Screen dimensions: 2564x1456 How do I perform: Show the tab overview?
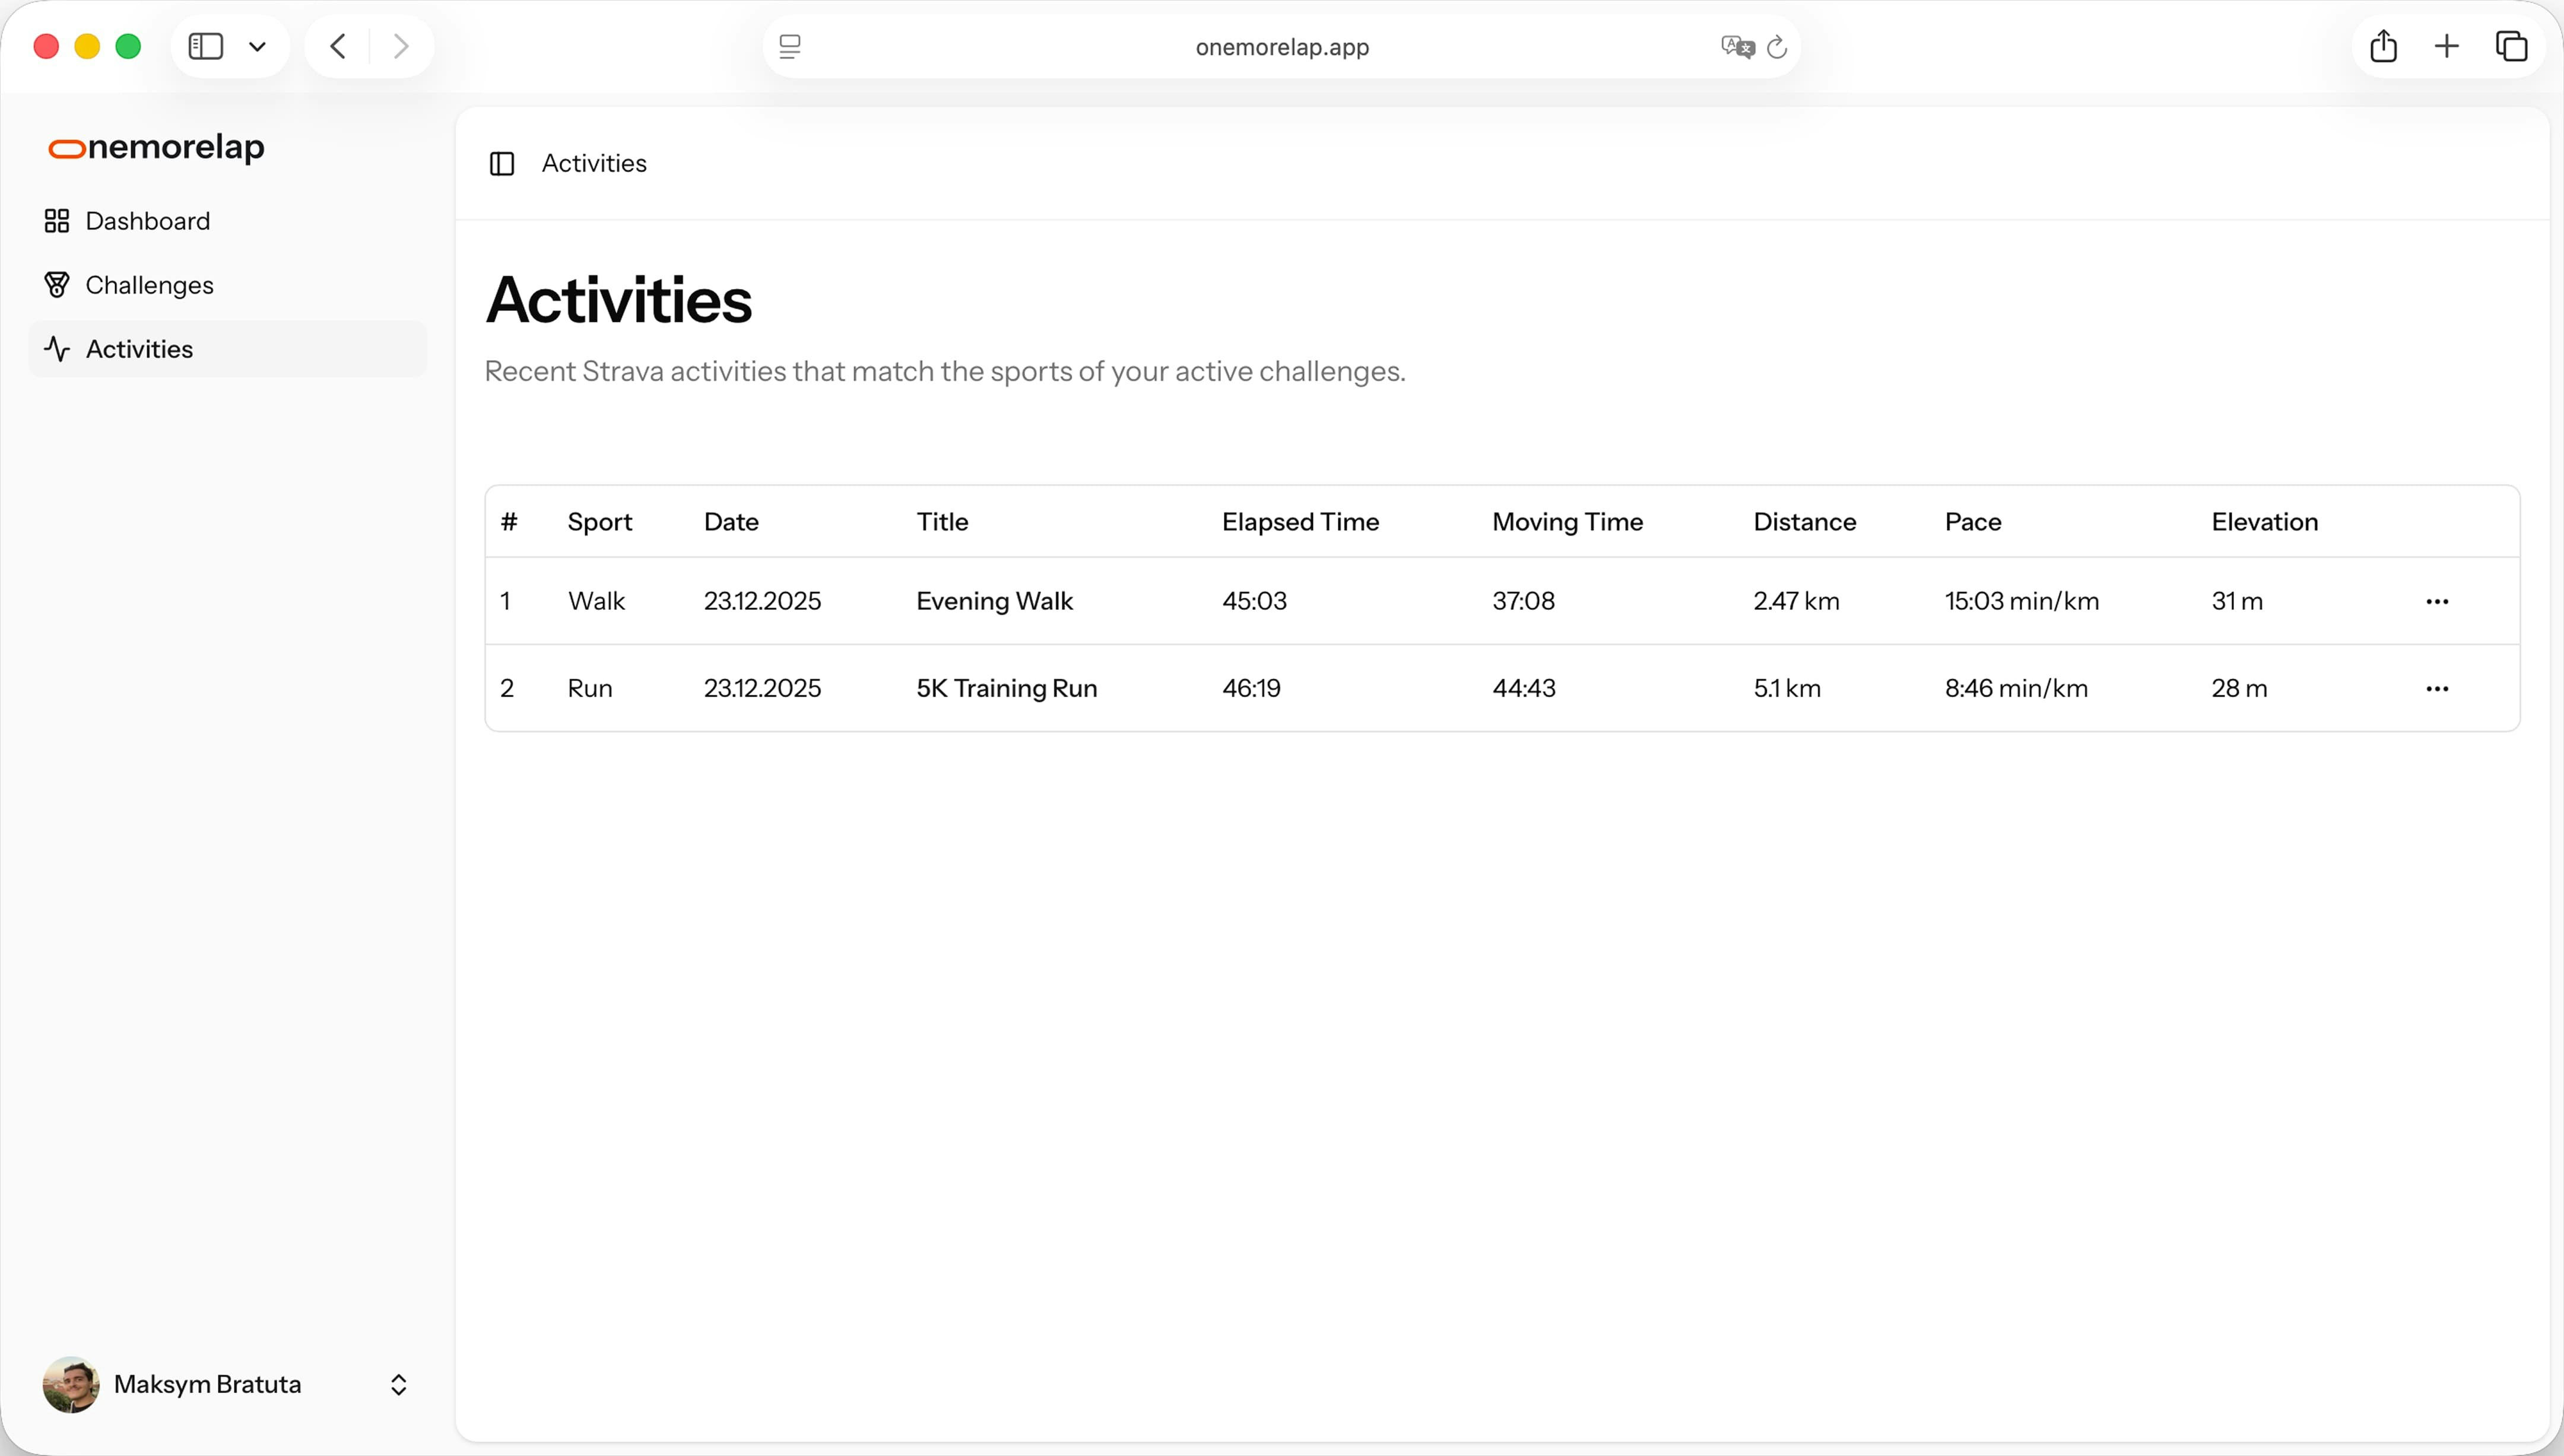pos(2511,46)
